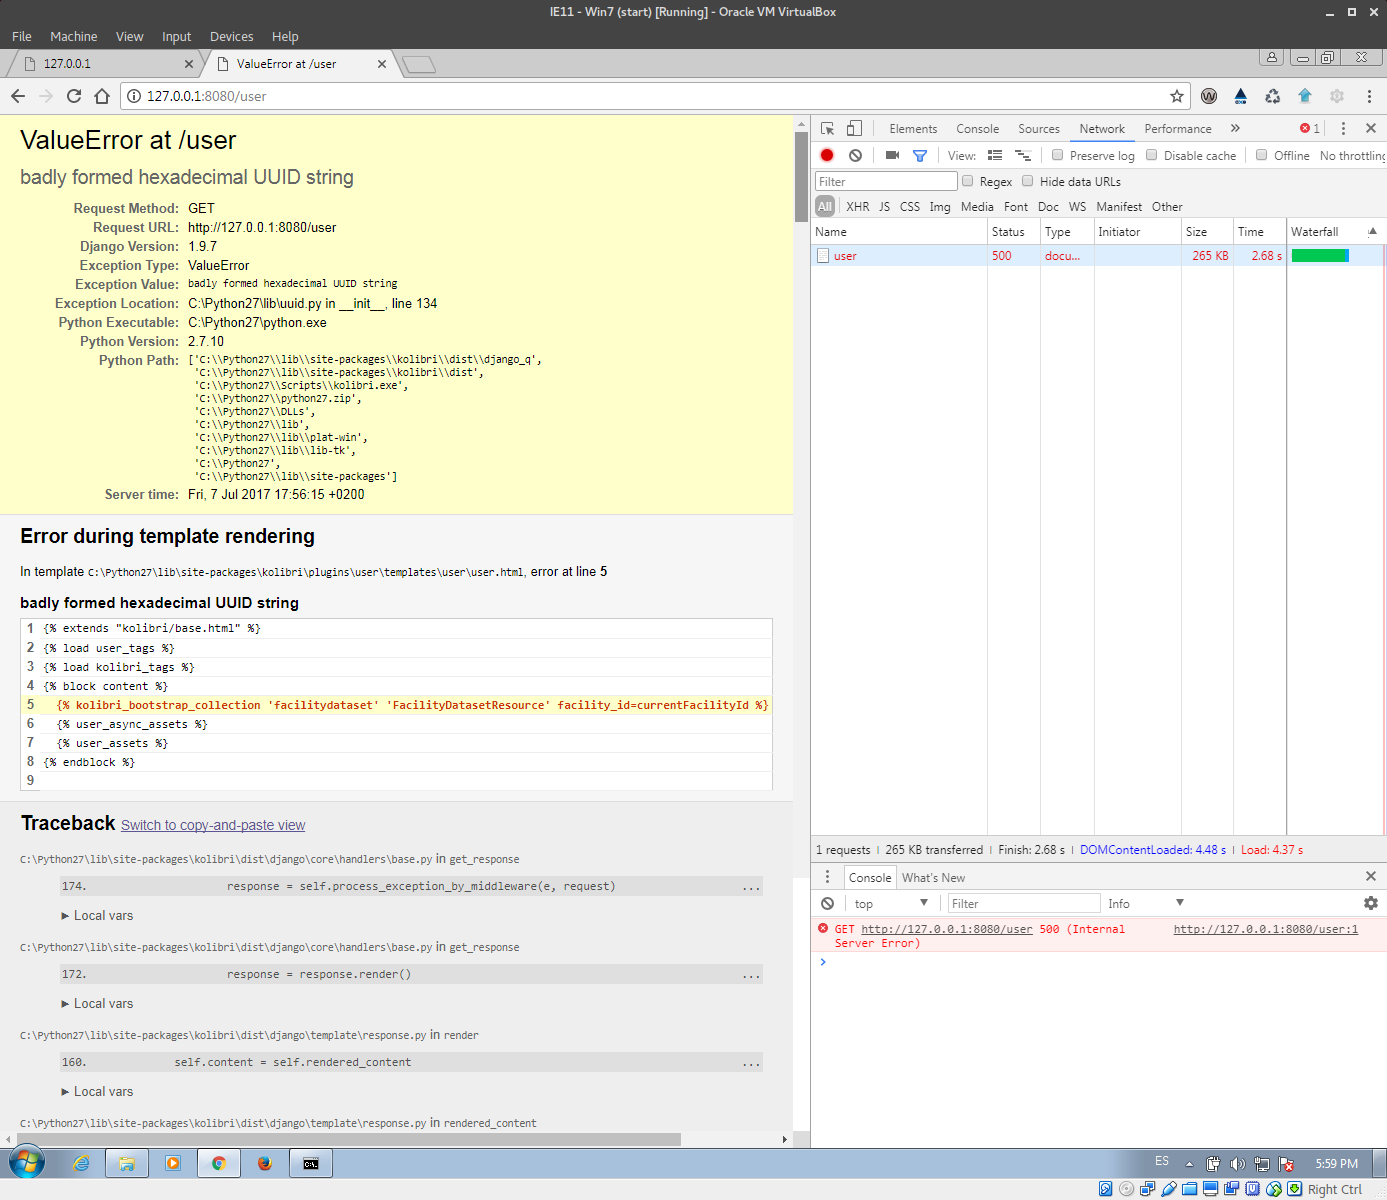The height and width of the screenshot is (1200, 1387).
Task: Stop recording network log with the red button
Action: (x=827, y=155)
